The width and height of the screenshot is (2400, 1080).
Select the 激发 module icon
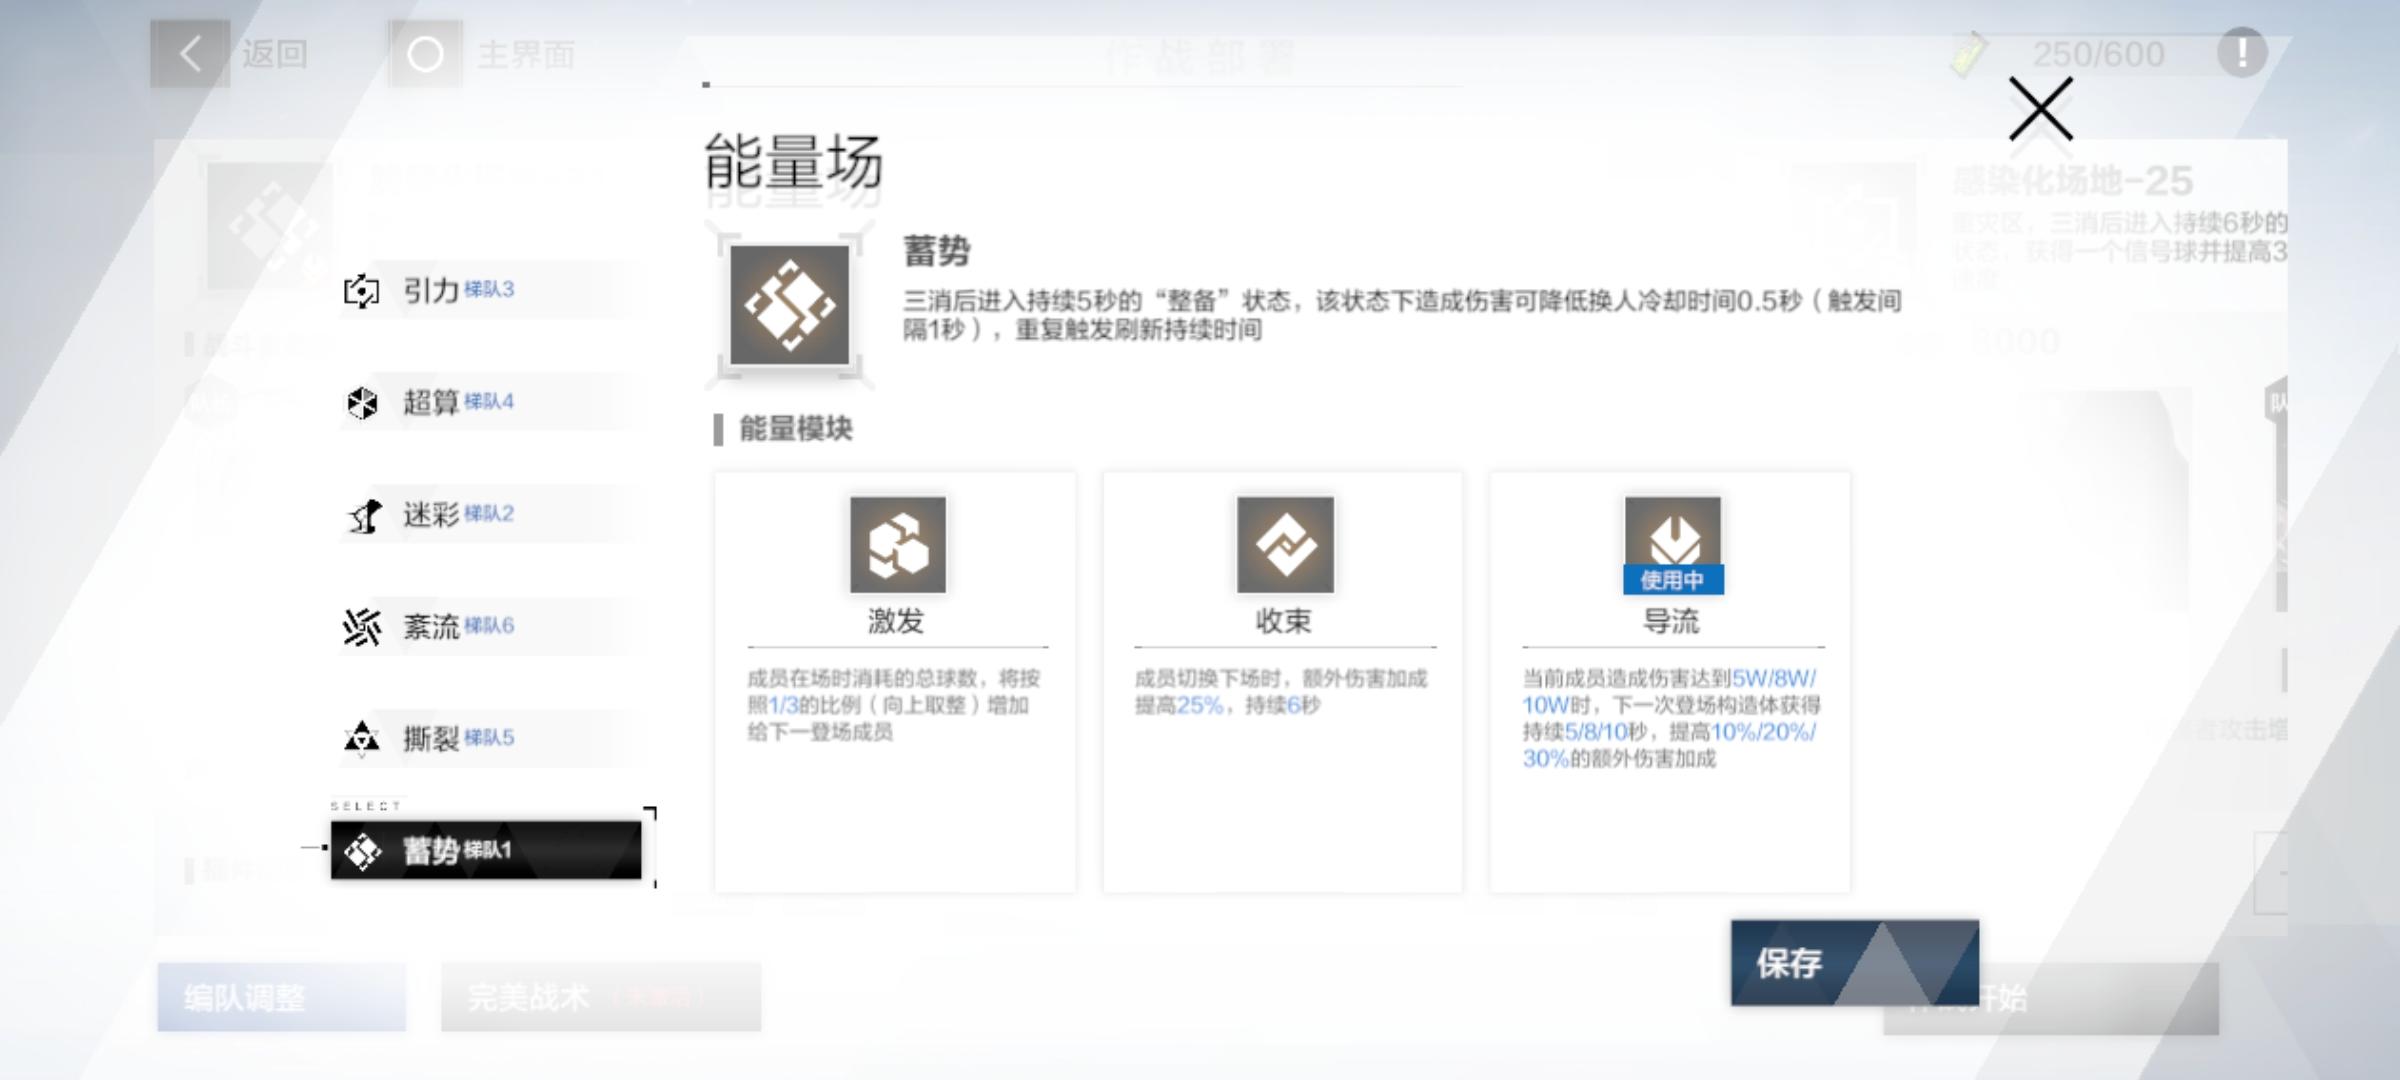pyautogui.click(x=897, y=545)
